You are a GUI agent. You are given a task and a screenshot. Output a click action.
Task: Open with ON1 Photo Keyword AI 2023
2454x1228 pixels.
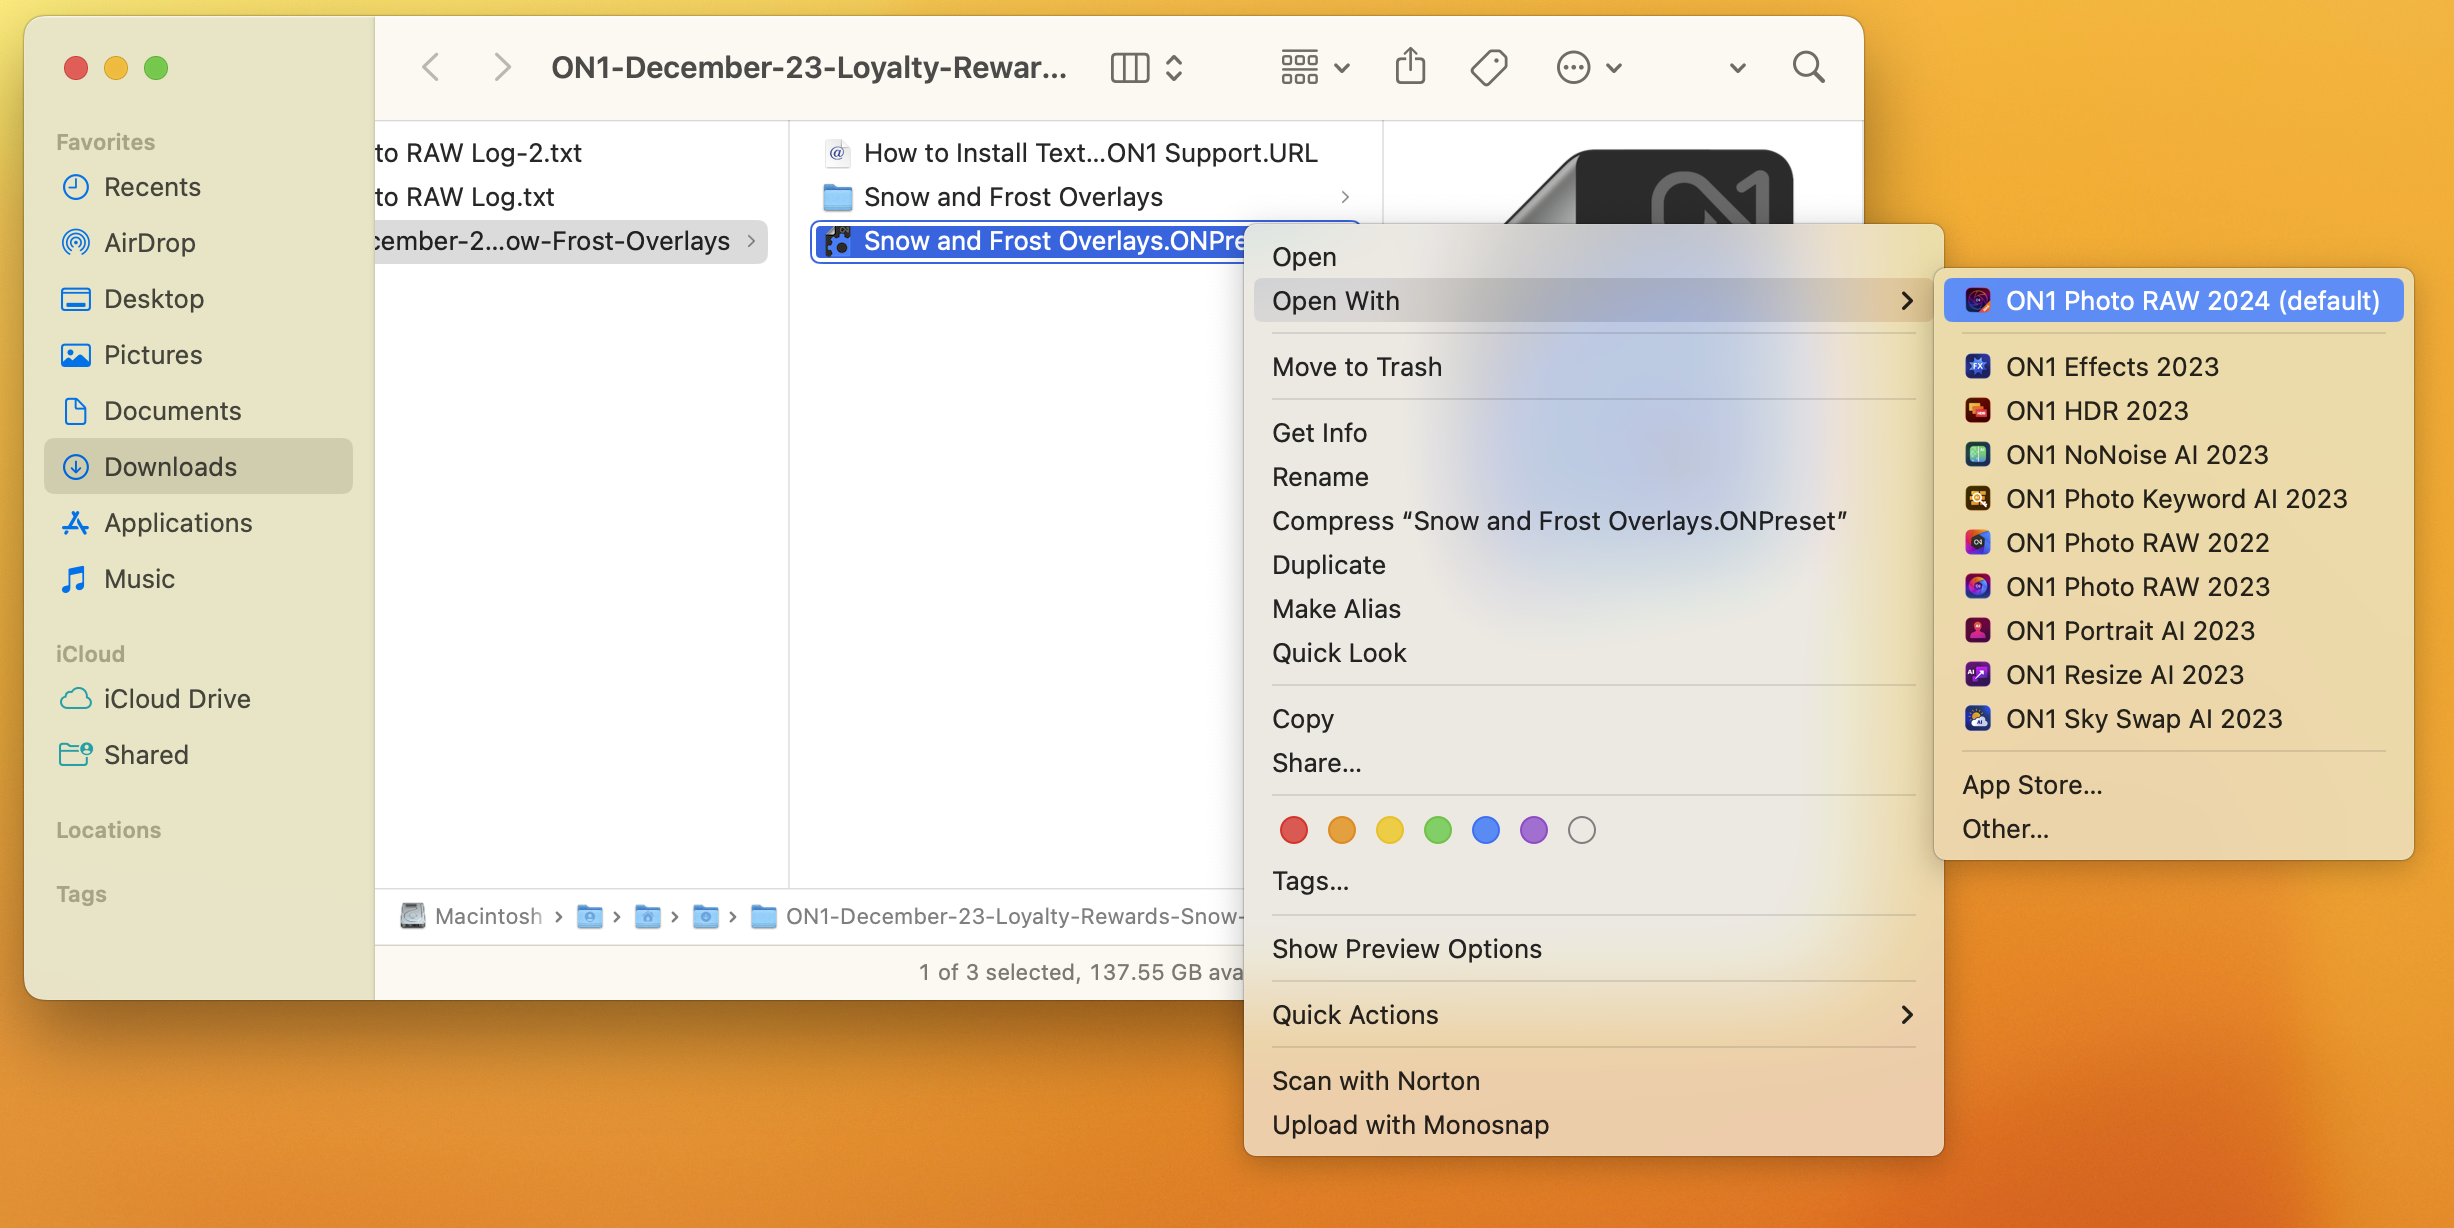[2173, 499]
